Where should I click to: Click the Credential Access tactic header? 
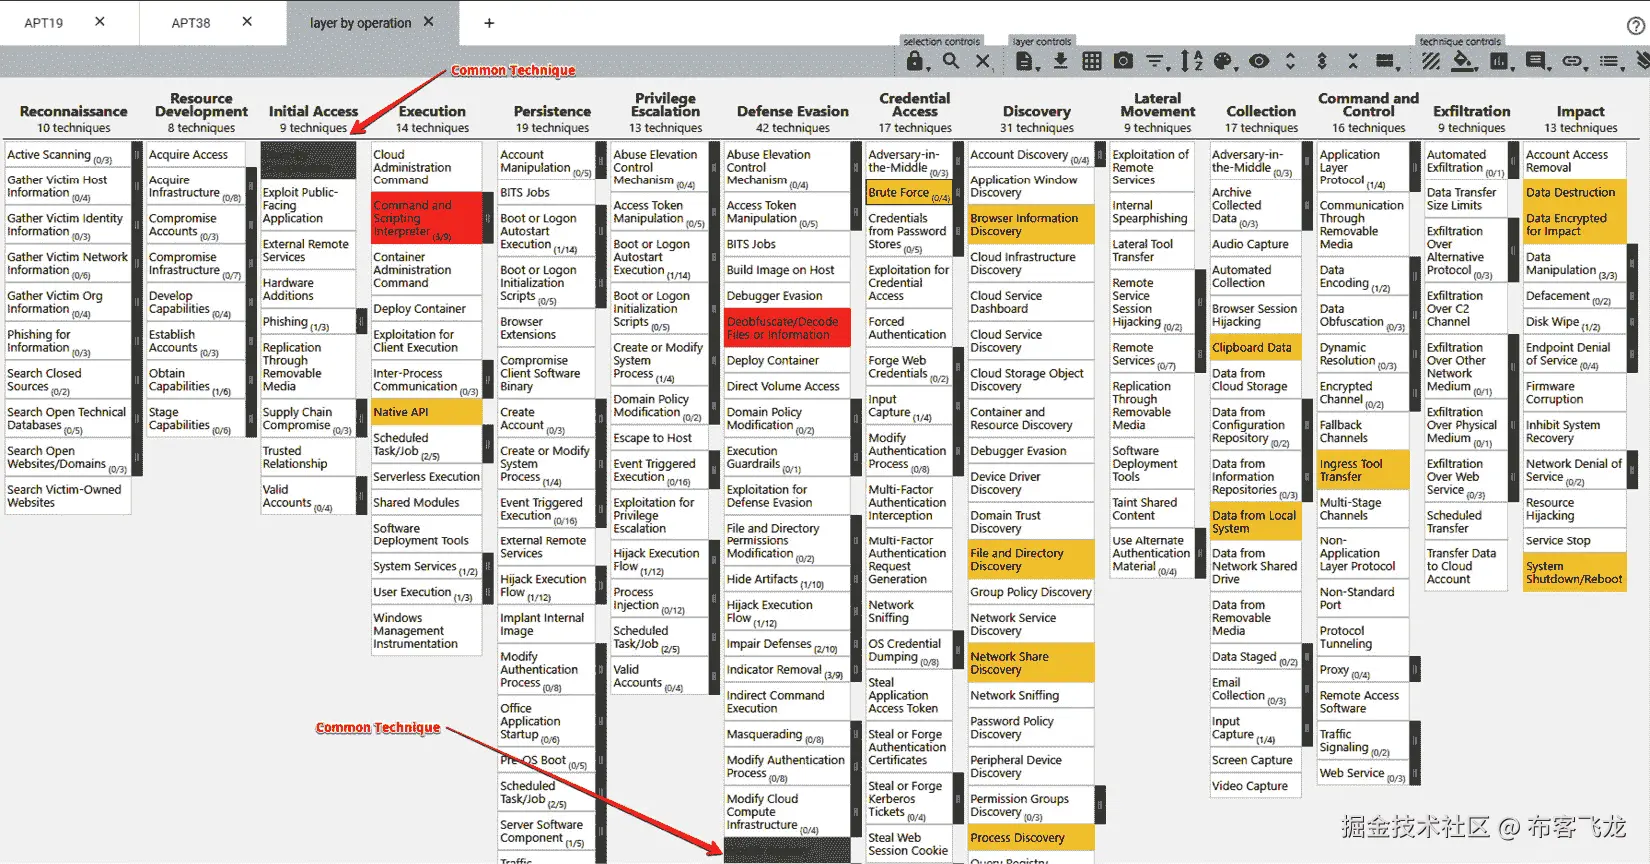[x=915, y=104]
